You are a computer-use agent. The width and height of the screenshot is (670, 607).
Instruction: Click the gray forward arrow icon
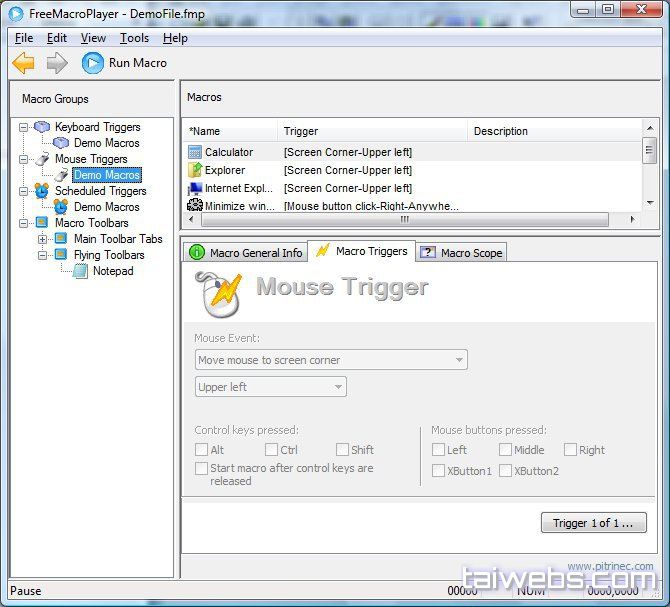click(57, 63)
